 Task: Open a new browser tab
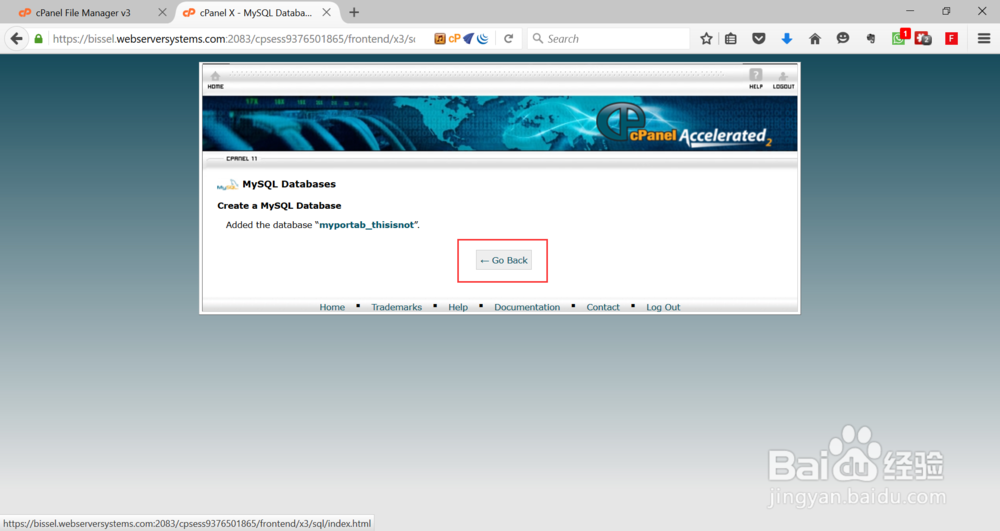coord(354,13)
